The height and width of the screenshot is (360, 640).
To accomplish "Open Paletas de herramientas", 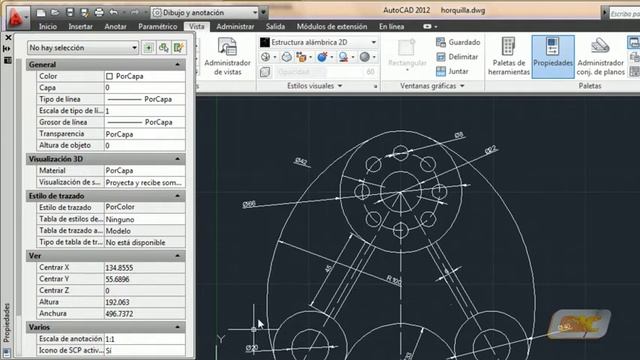I will 509,56.
